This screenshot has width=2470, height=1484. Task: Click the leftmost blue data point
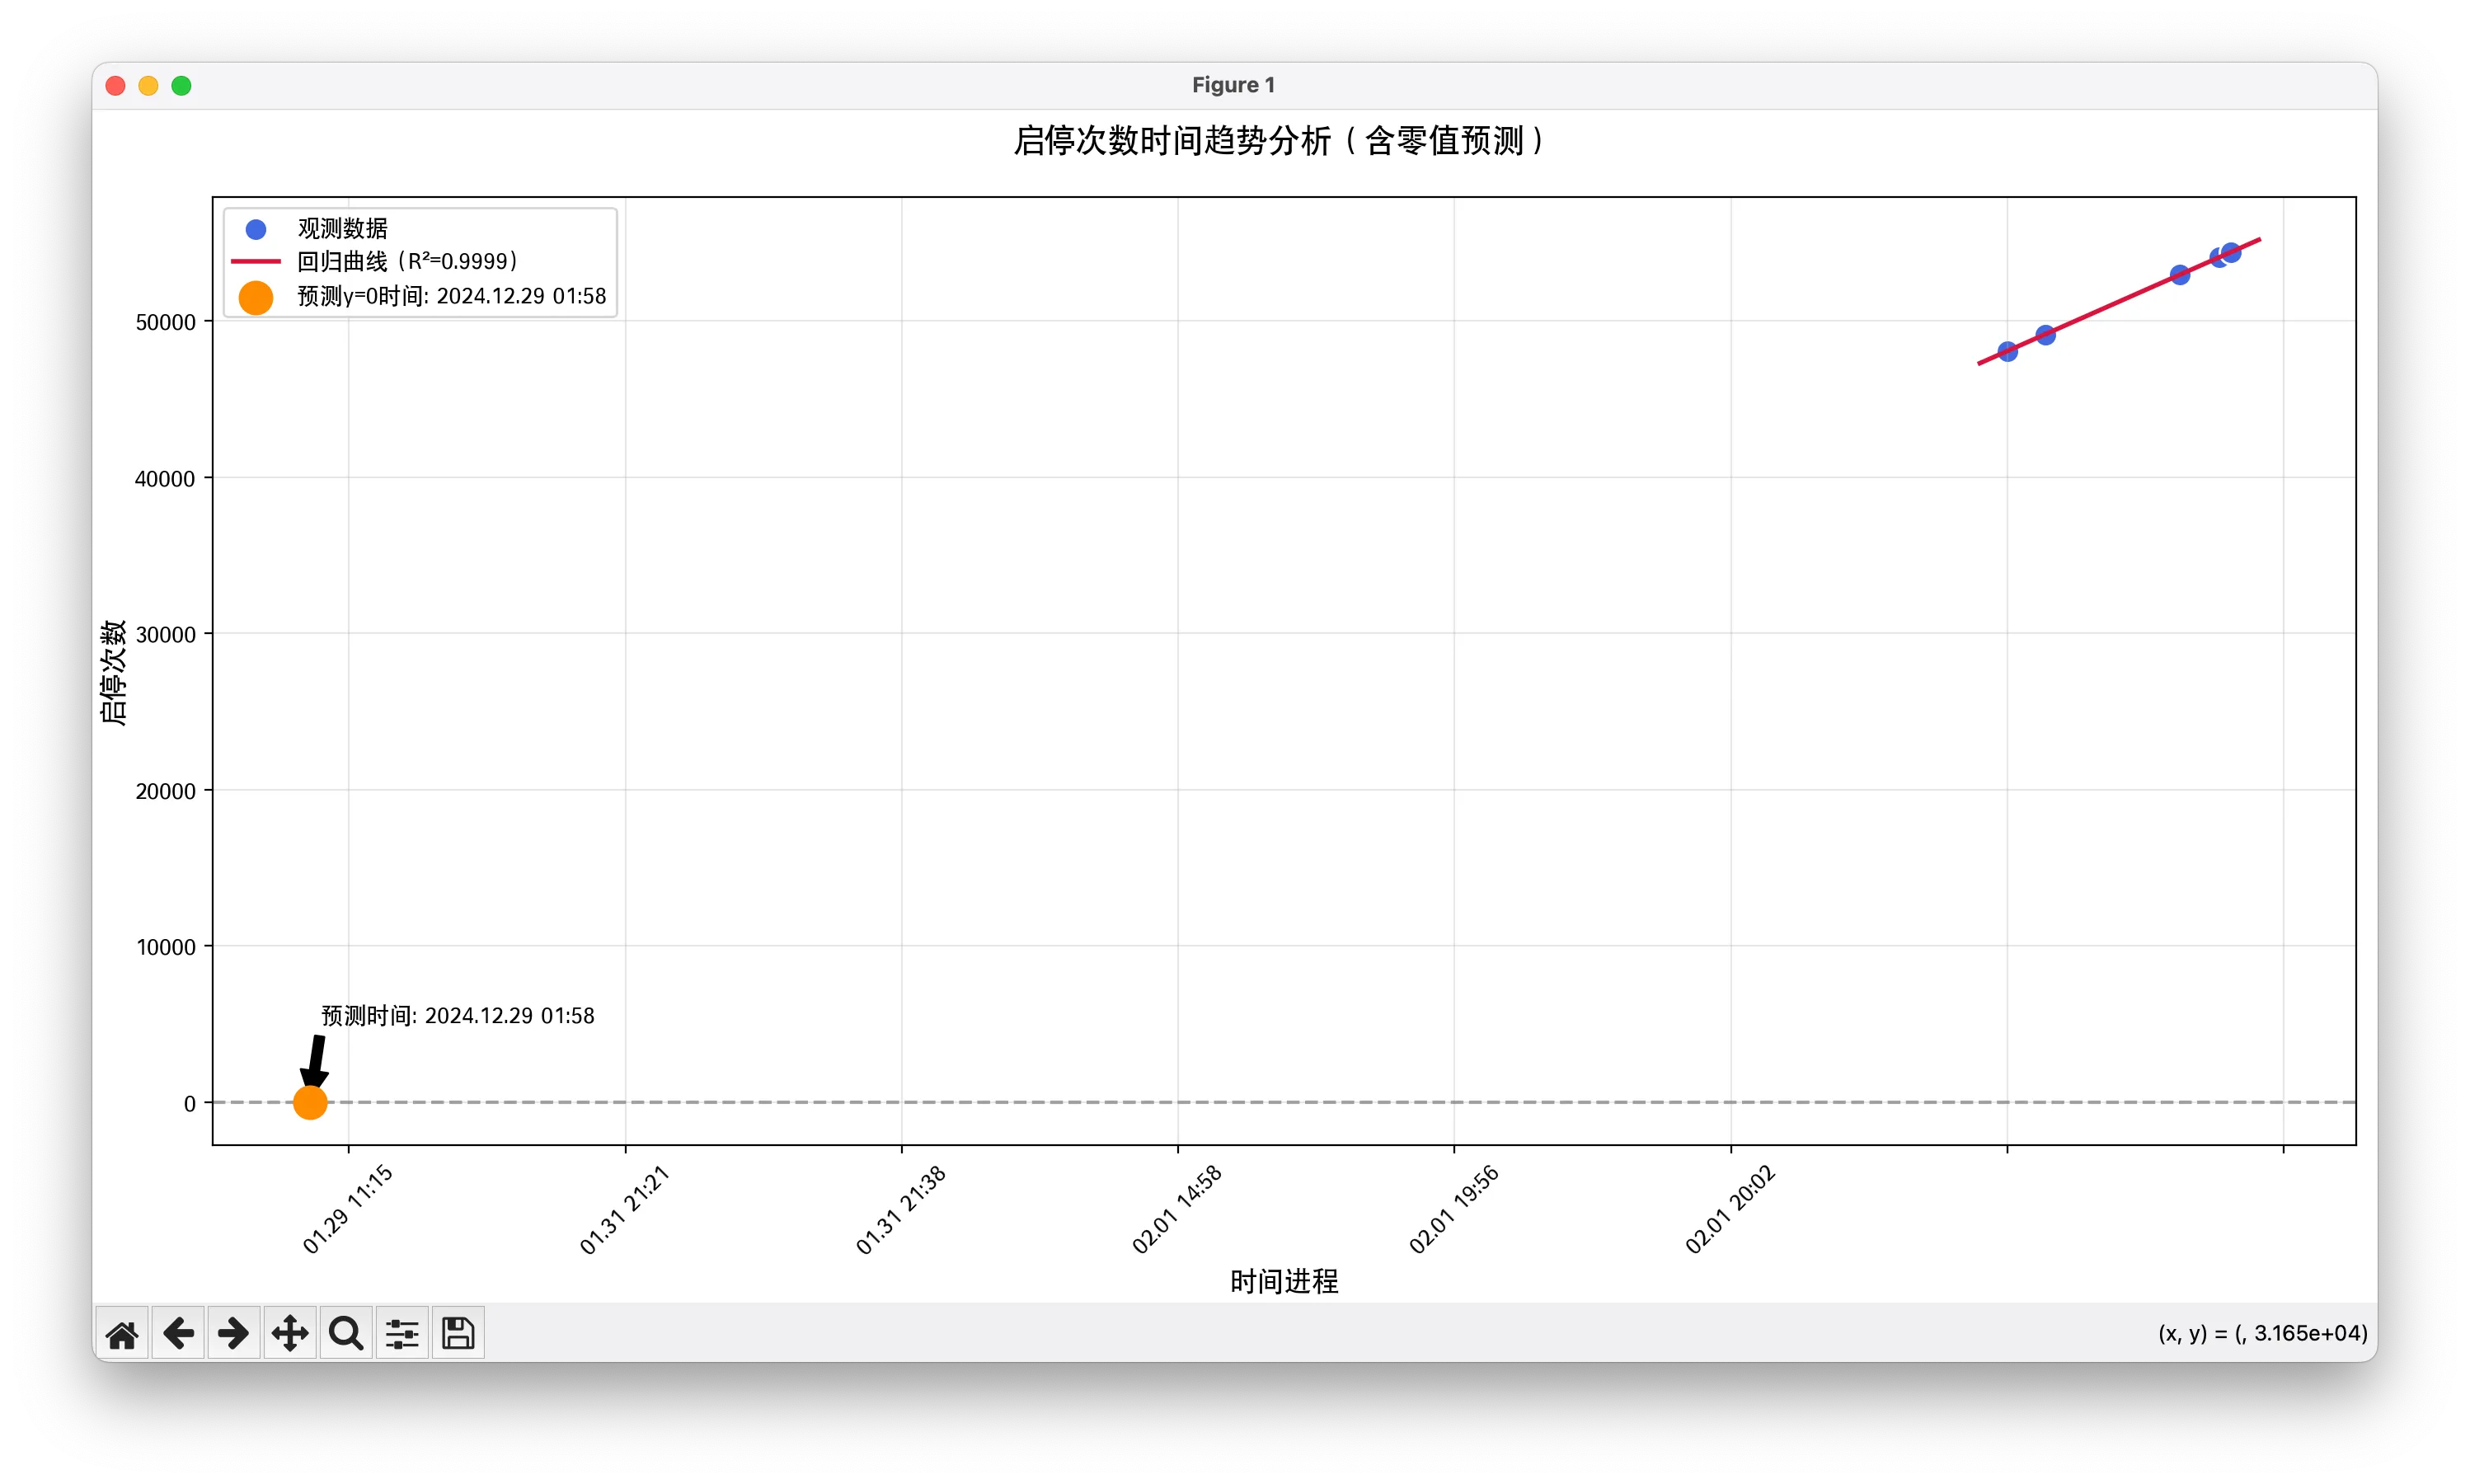pyautogui.click(x=2008, y=352)
